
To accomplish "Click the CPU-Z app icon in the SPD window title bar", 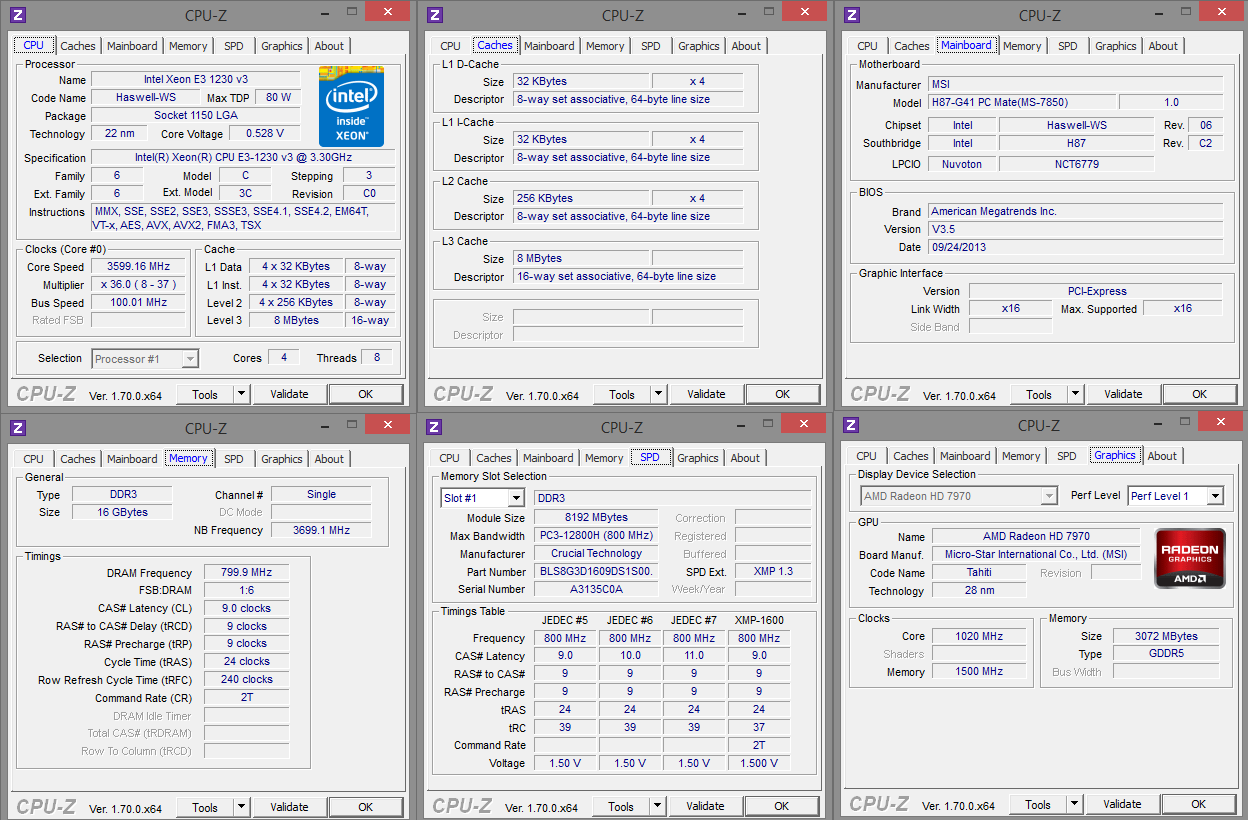I will (x=434, y=427).
